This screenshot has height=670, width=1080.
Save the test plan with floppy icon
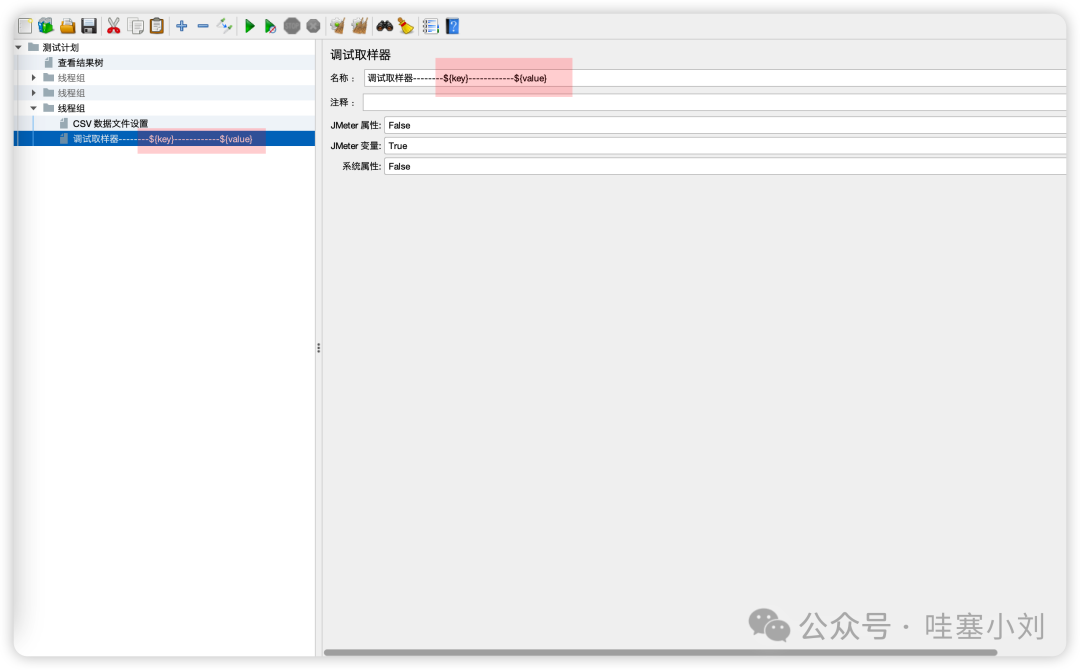tap(89, 26)
